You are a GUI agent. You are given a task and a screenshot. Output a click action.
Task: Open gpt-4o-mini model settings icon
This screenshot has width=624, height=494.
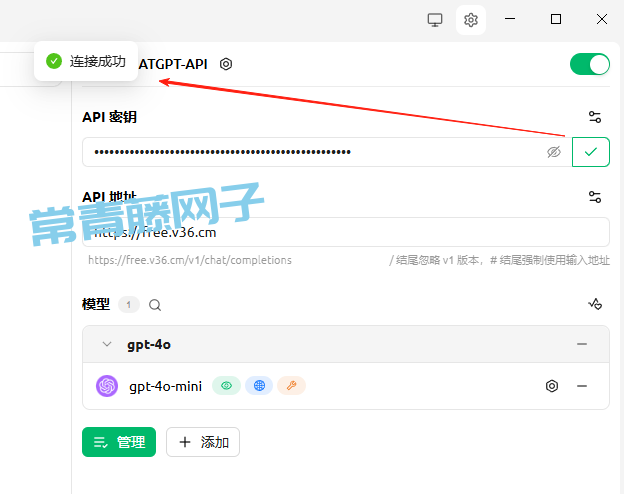[x=552, y=386]
